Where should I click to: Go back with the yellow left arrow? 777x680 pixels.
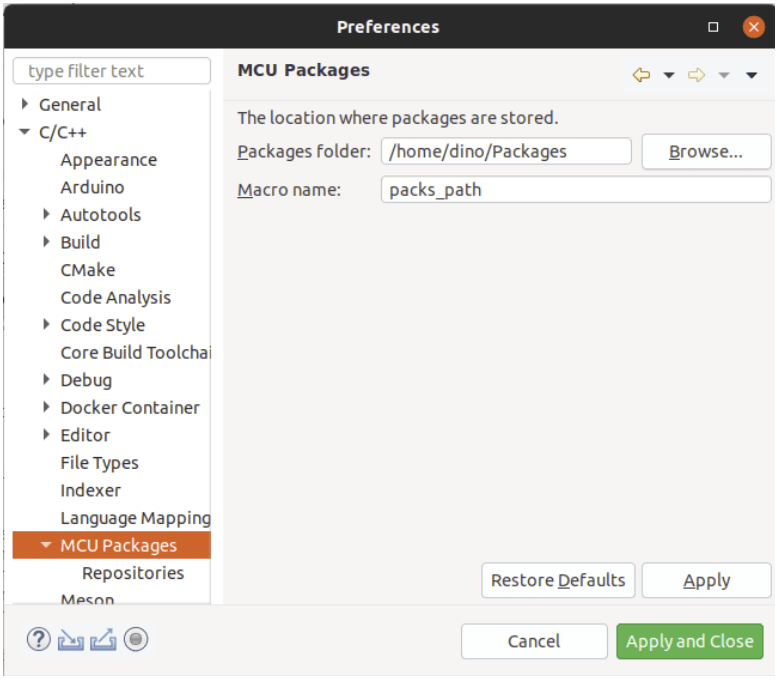(642, 75)
